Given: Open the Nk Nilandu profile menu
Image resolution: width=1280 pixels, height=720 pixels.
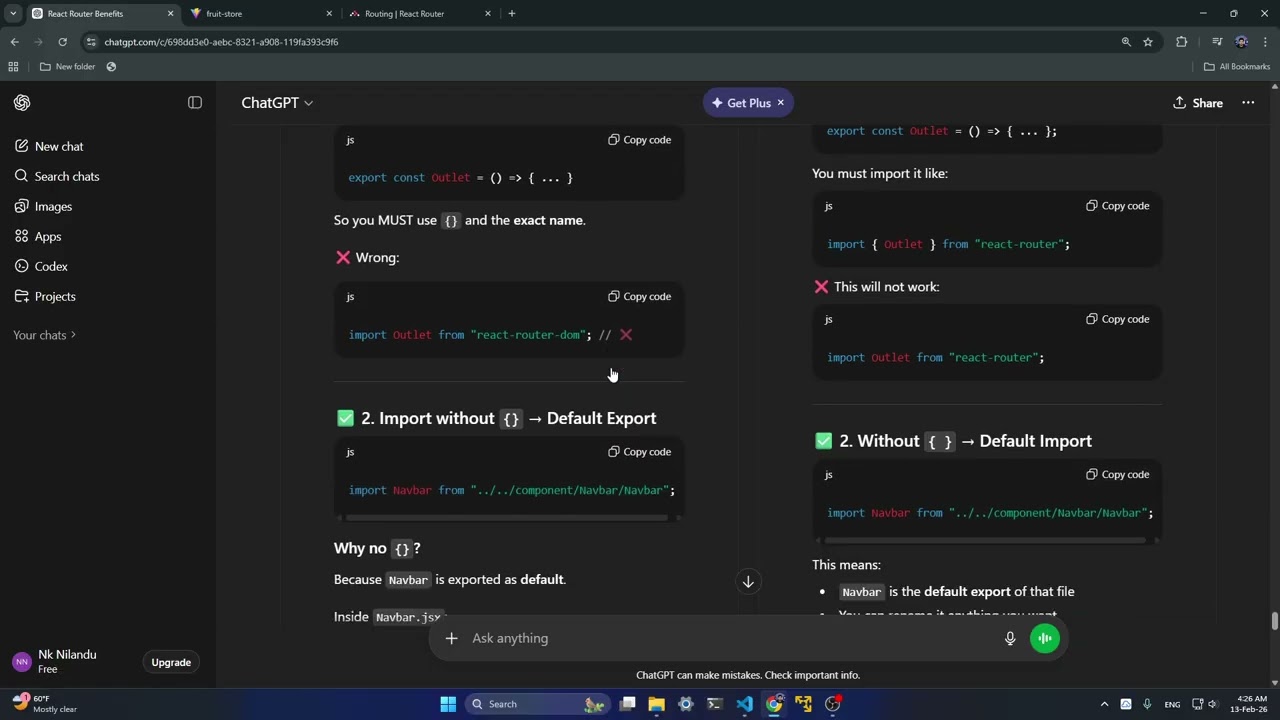Looking at the screenshot, I should click(x=67, y=662).
